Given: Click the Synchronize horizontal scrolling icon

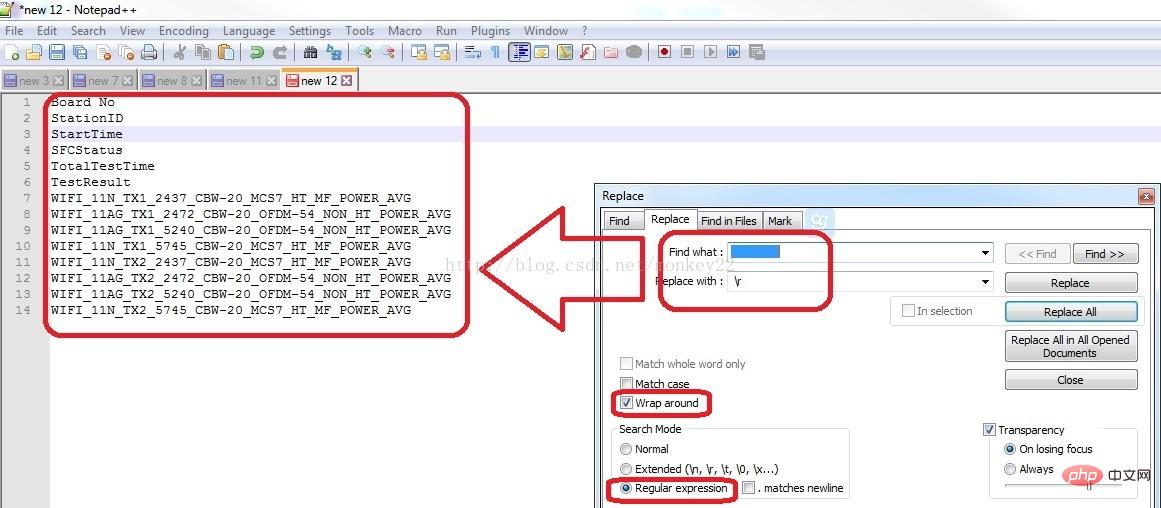Looking at the screenshot, I should 442,53.
